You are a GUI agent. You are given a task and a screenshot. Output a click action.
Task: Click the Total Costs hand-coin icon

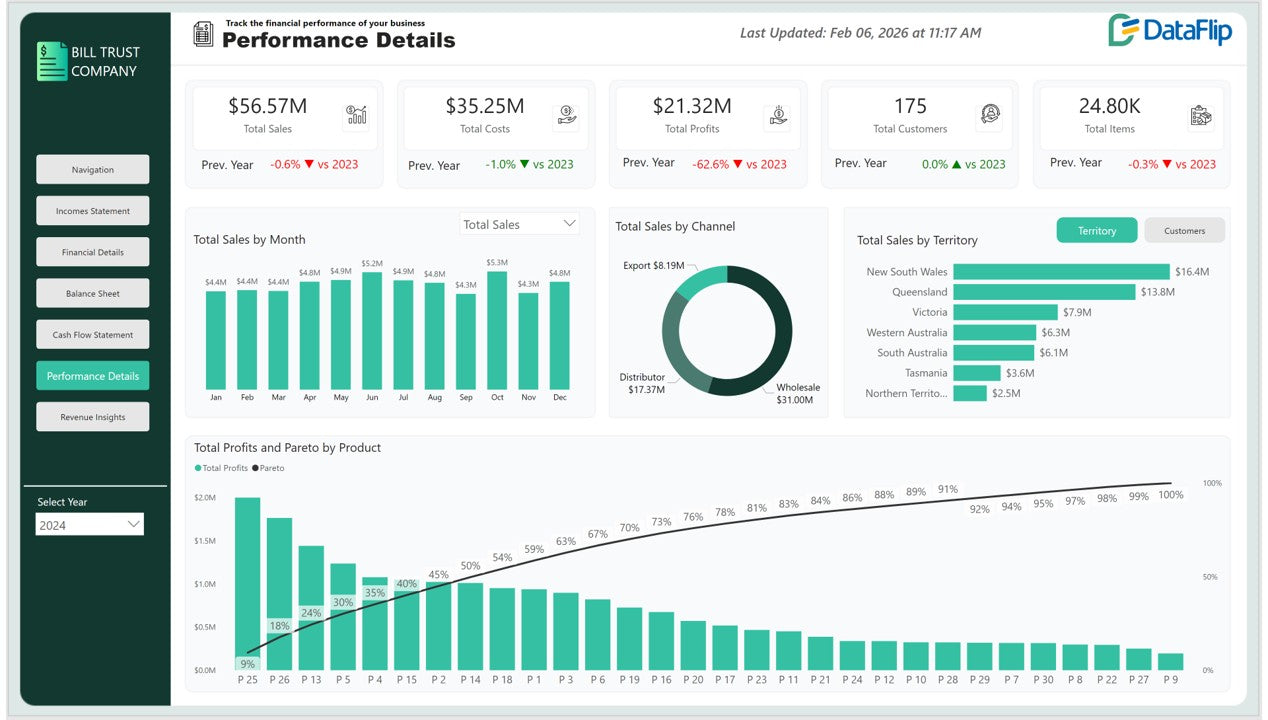click(x=566, y=116)
